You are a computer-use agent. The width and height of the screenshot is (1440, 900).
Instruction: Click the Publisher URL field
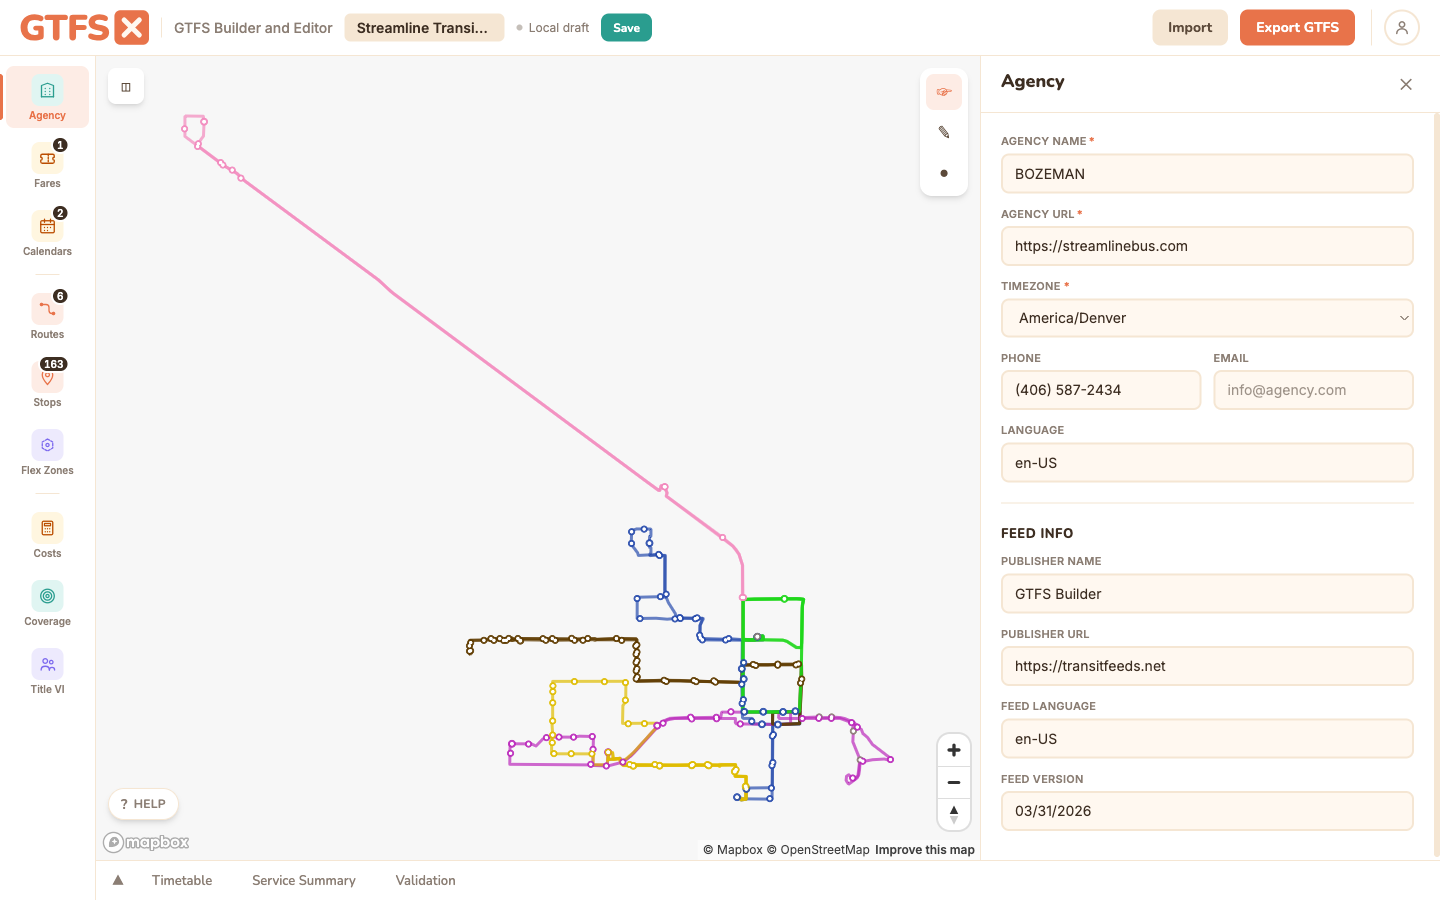pyautogui.click(x=1207, y=666)
